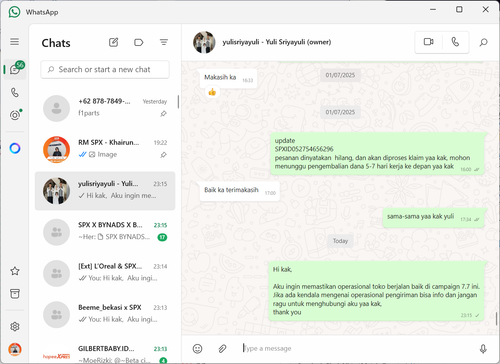Open the Settings gear in the sidebar
The width and height of the screenshot is (500, 364).
point(15,327)
